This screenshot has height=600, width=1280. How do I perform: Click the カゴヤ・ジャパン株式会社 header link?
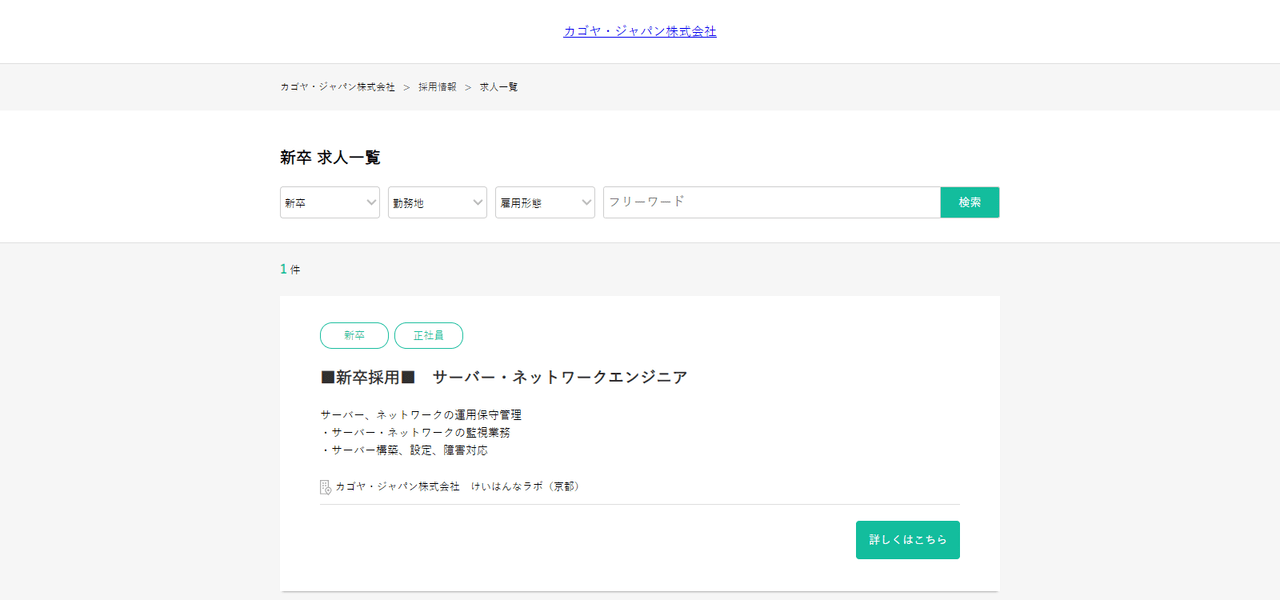[639, 31]
